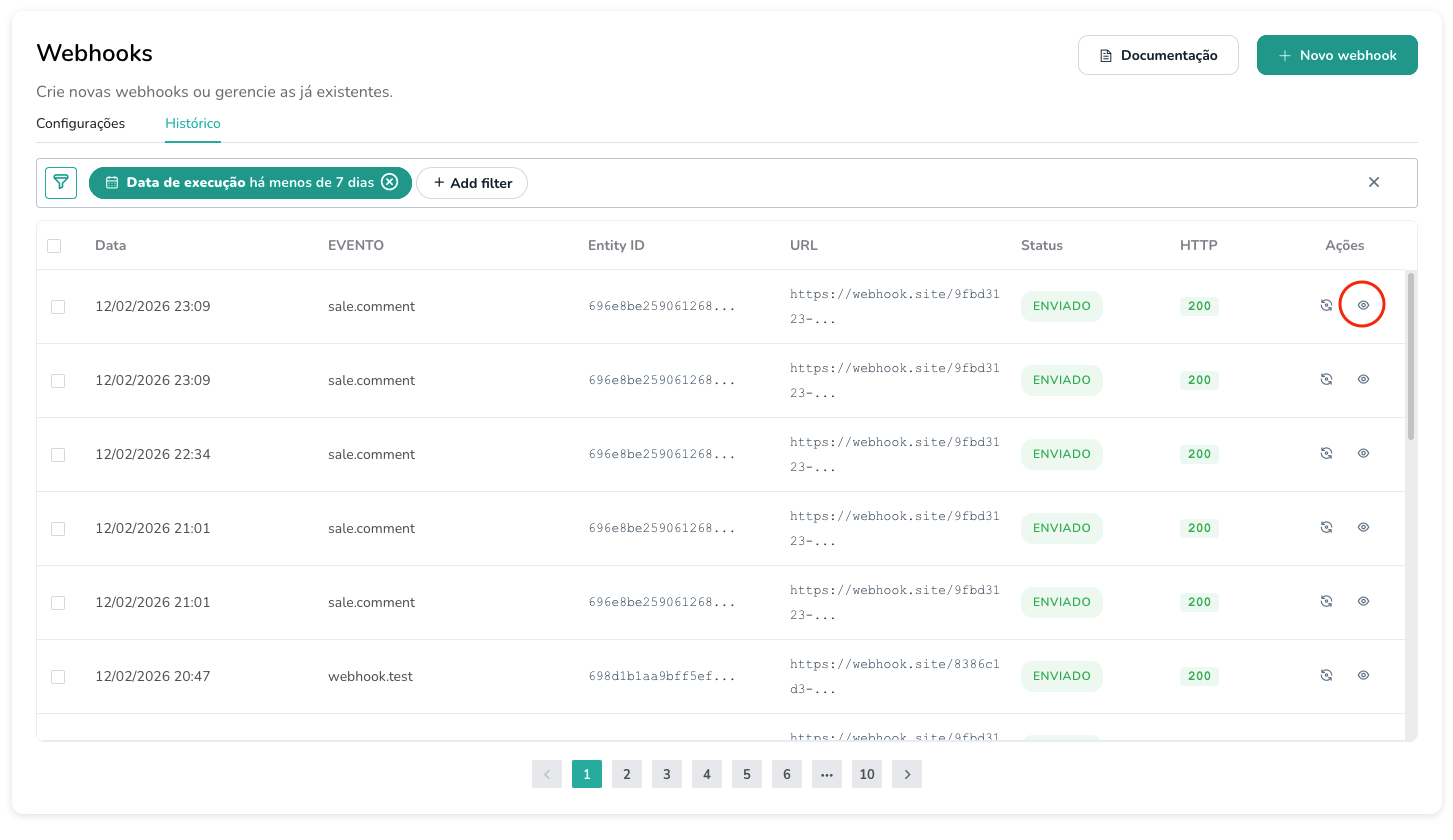
Task: Retry the first sale.comment webhook delivery
Action: click(1326, 305)
